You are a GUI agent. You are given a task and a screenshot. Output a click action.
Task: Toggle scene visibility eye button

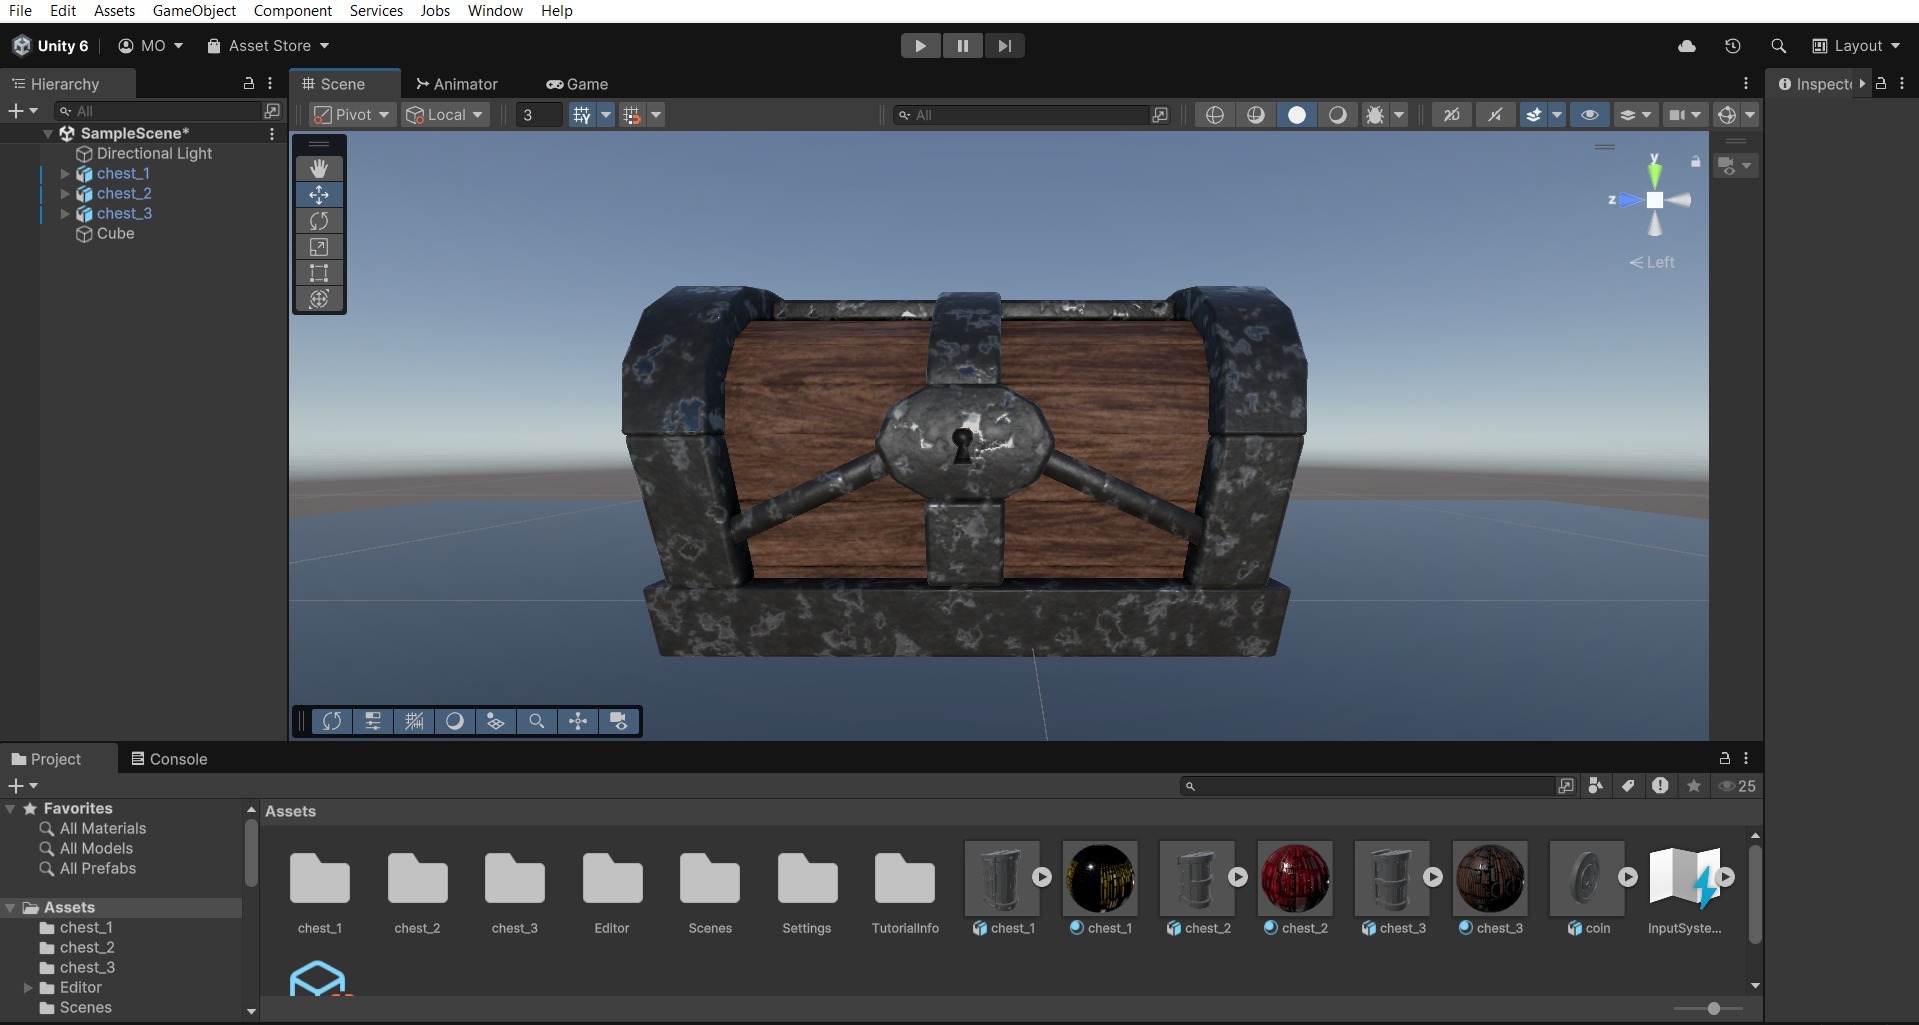1590,115
